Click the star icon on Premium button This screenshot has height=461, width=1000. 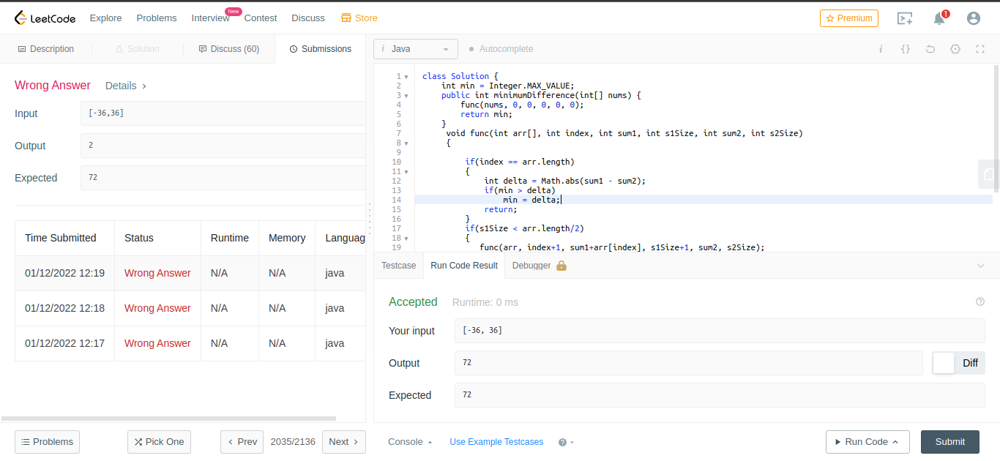[x=830, y=18]
